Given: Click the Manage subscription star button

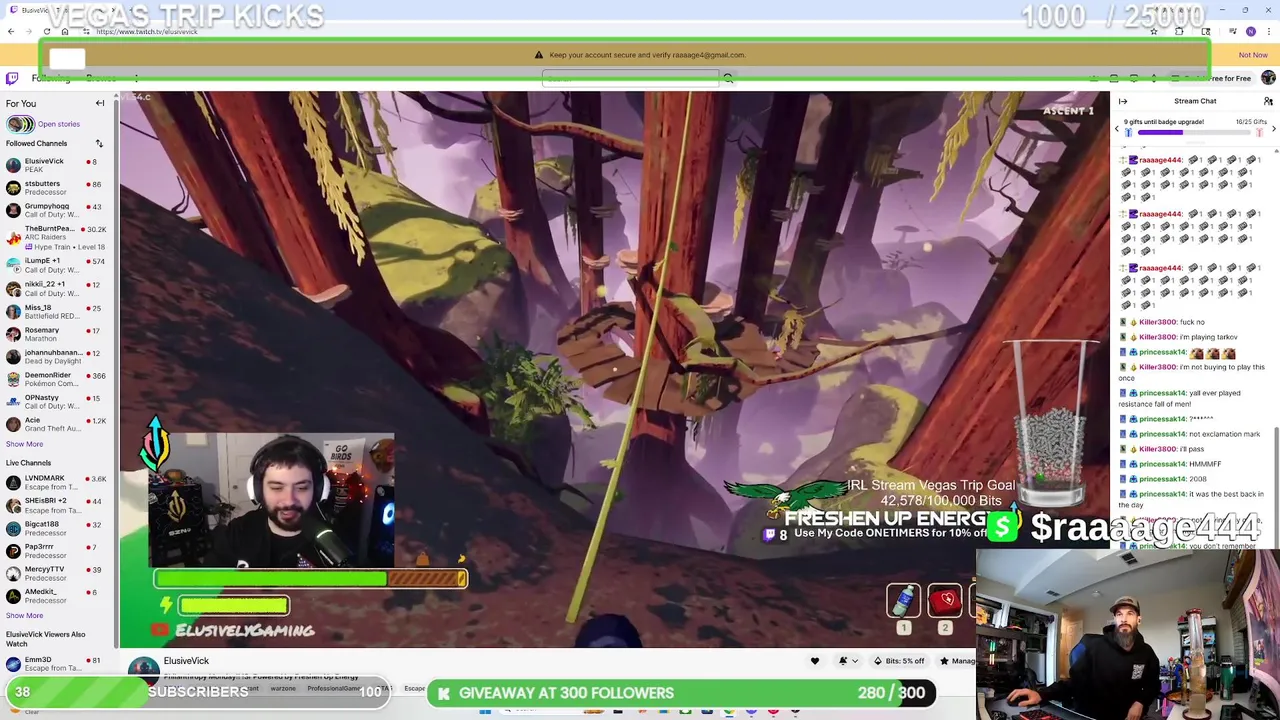Looking at the screenshot, I should (956, 661).
